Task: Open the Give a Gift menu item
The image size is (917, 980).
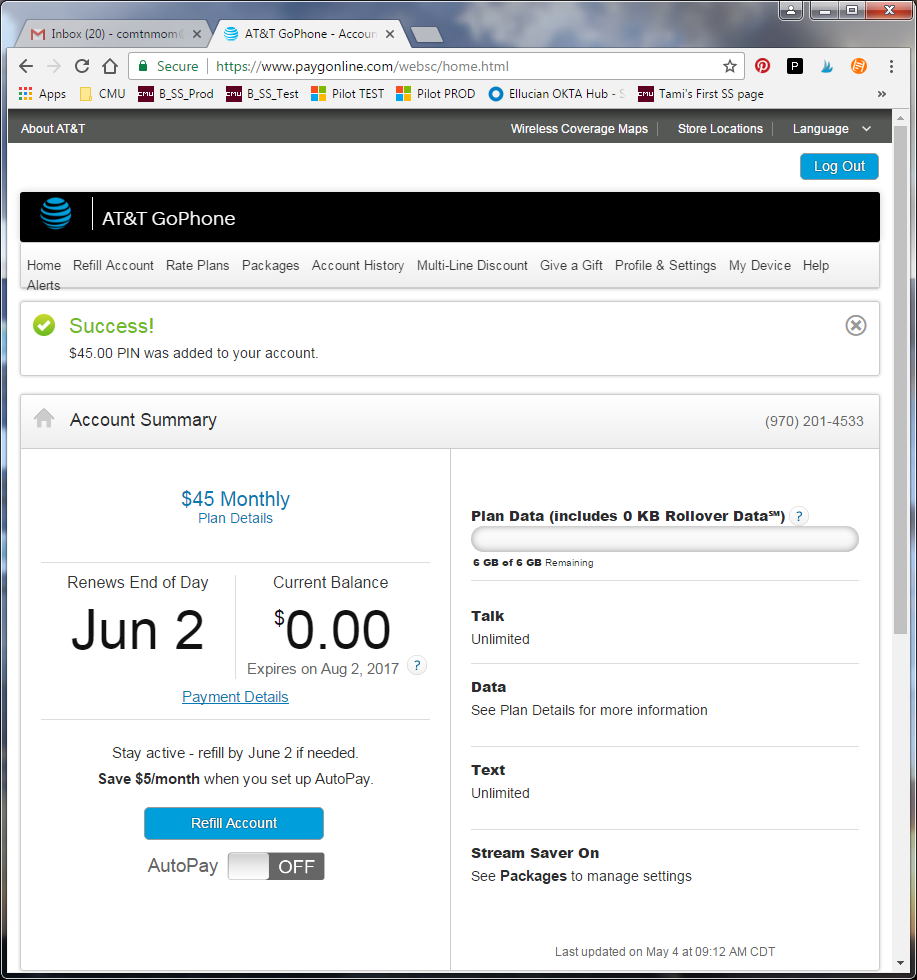Action: tap(571, 265)
